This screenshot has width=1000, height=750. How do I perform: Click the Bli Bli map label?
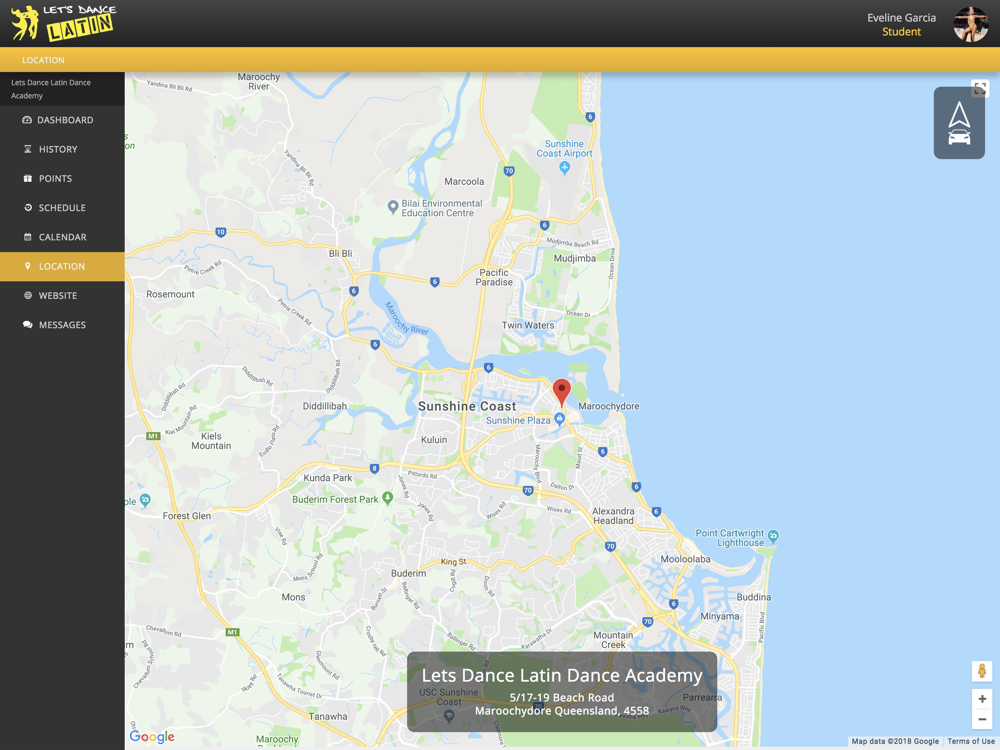(x=341, y=253)
